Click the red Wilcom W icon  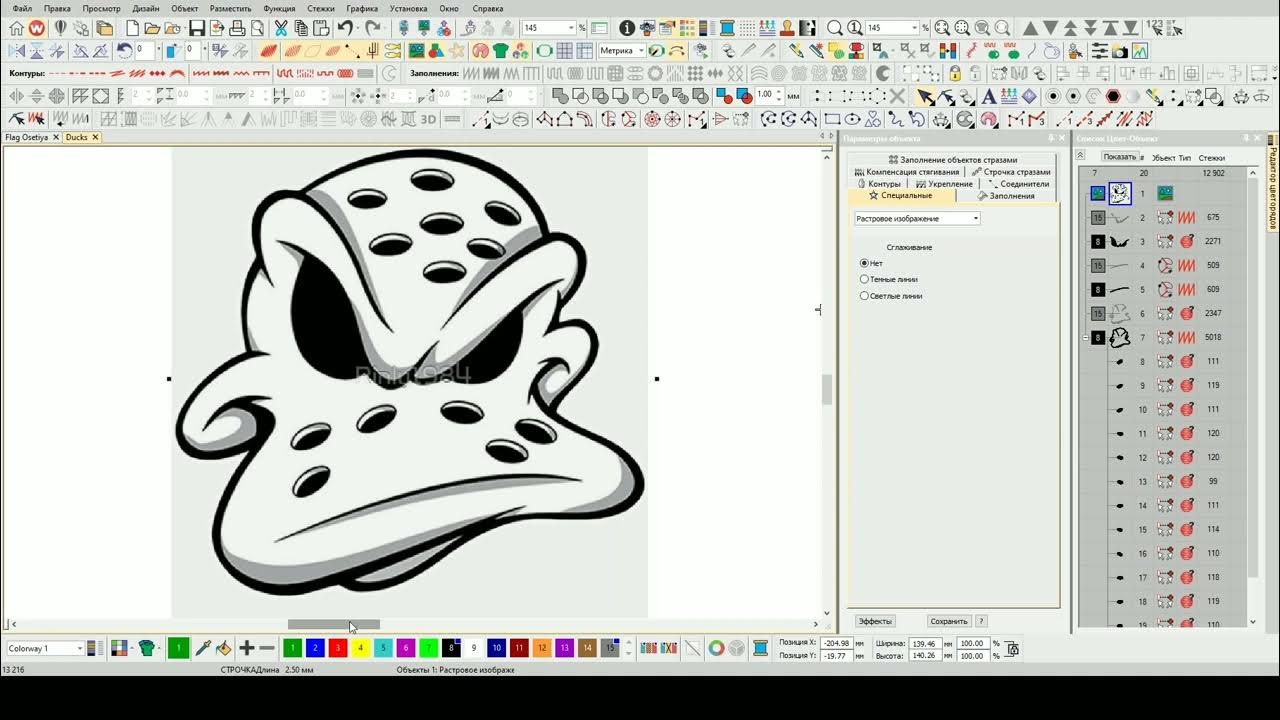37,28
